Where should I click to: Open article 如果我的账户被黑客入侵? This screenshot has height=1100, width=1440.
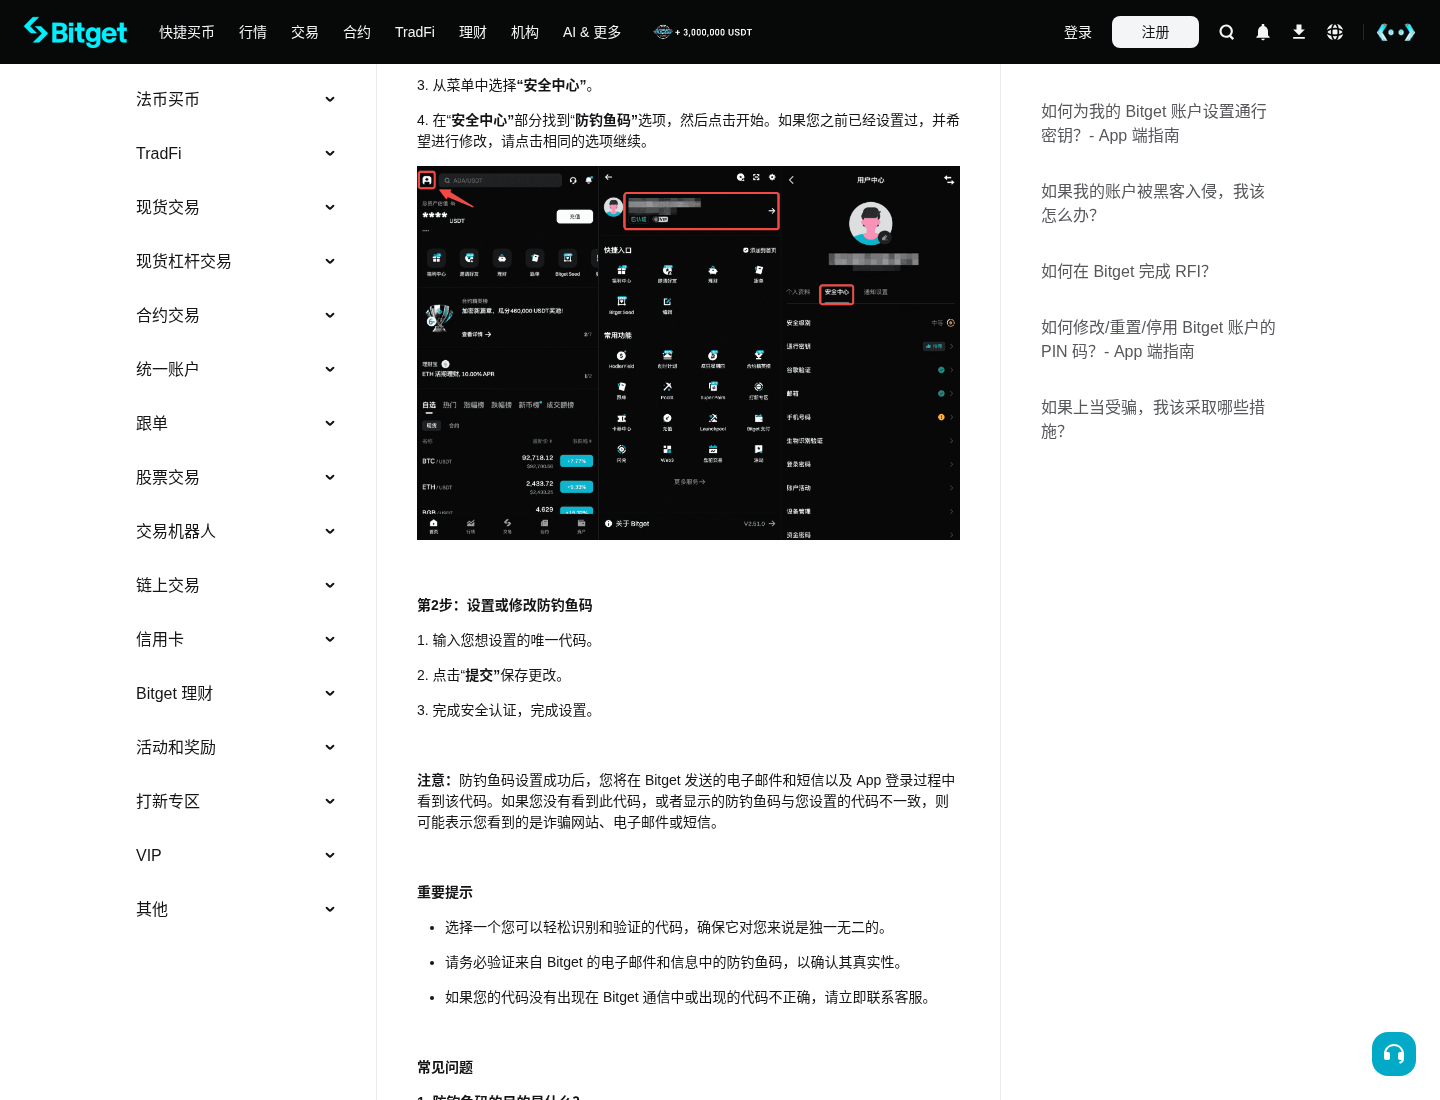pos(1153,203)
